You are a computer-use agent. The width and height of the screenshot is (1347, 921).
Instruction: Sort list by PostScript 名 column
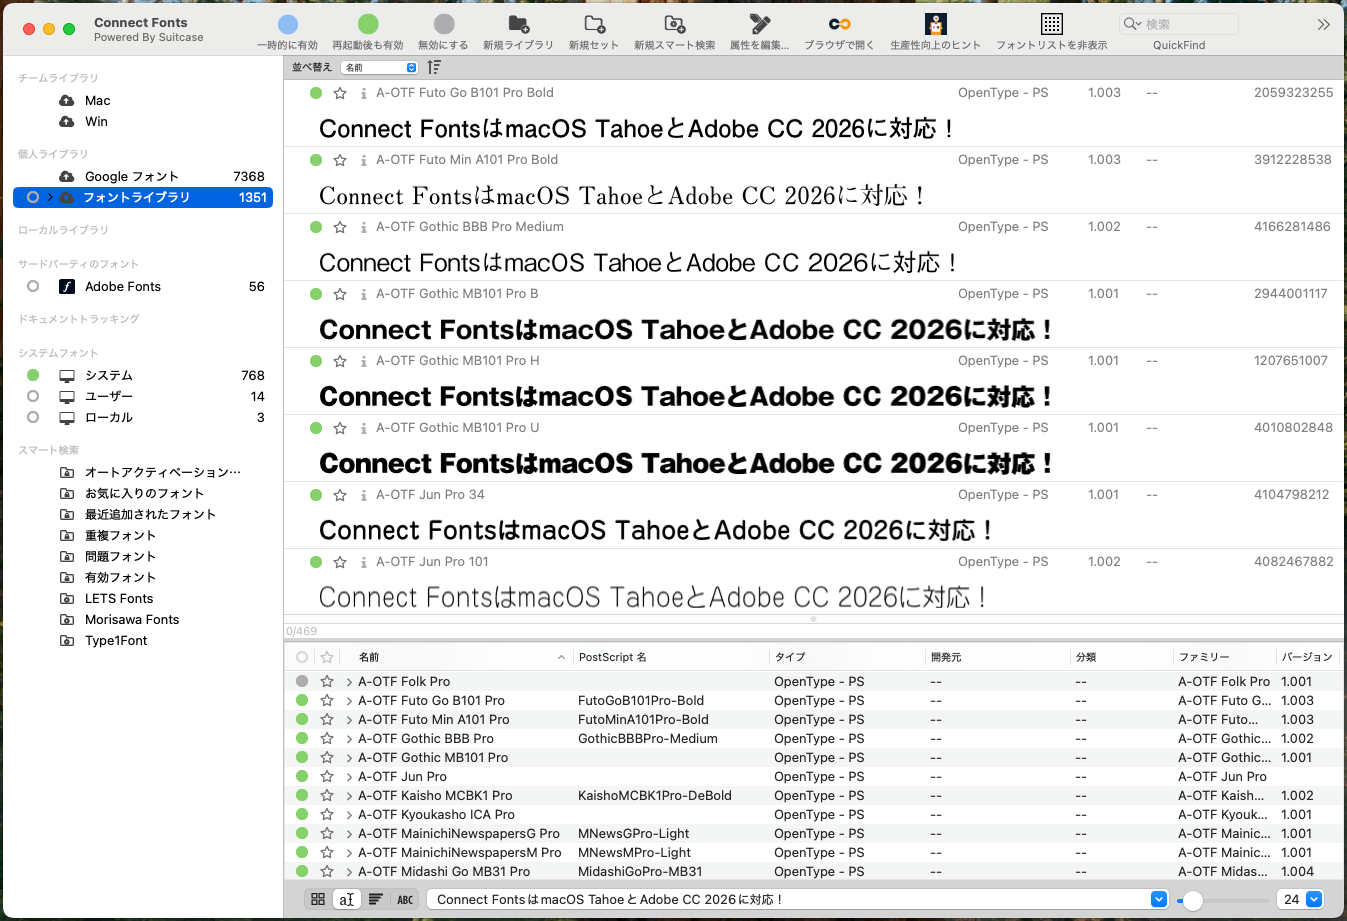pyautogui.click(x=612, y=657)
